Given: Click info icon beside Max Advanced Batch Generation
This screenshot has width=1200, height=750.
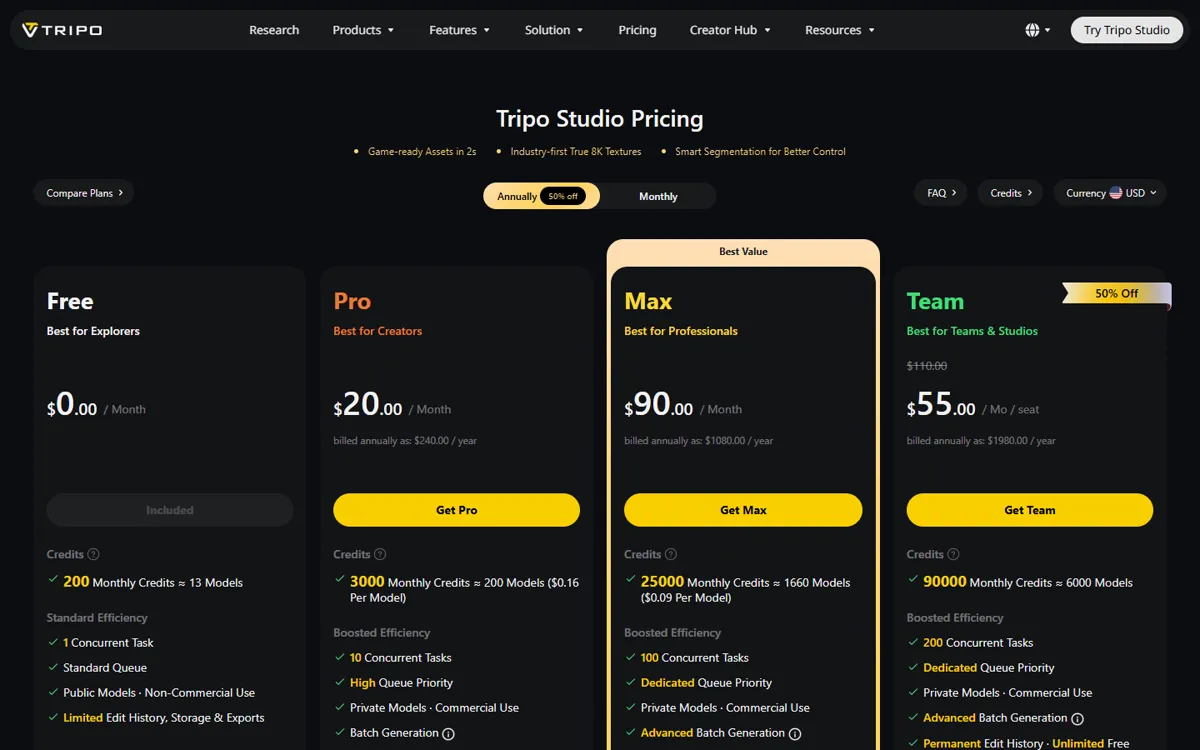Looking at the screenshot, I should coord(795,733).
